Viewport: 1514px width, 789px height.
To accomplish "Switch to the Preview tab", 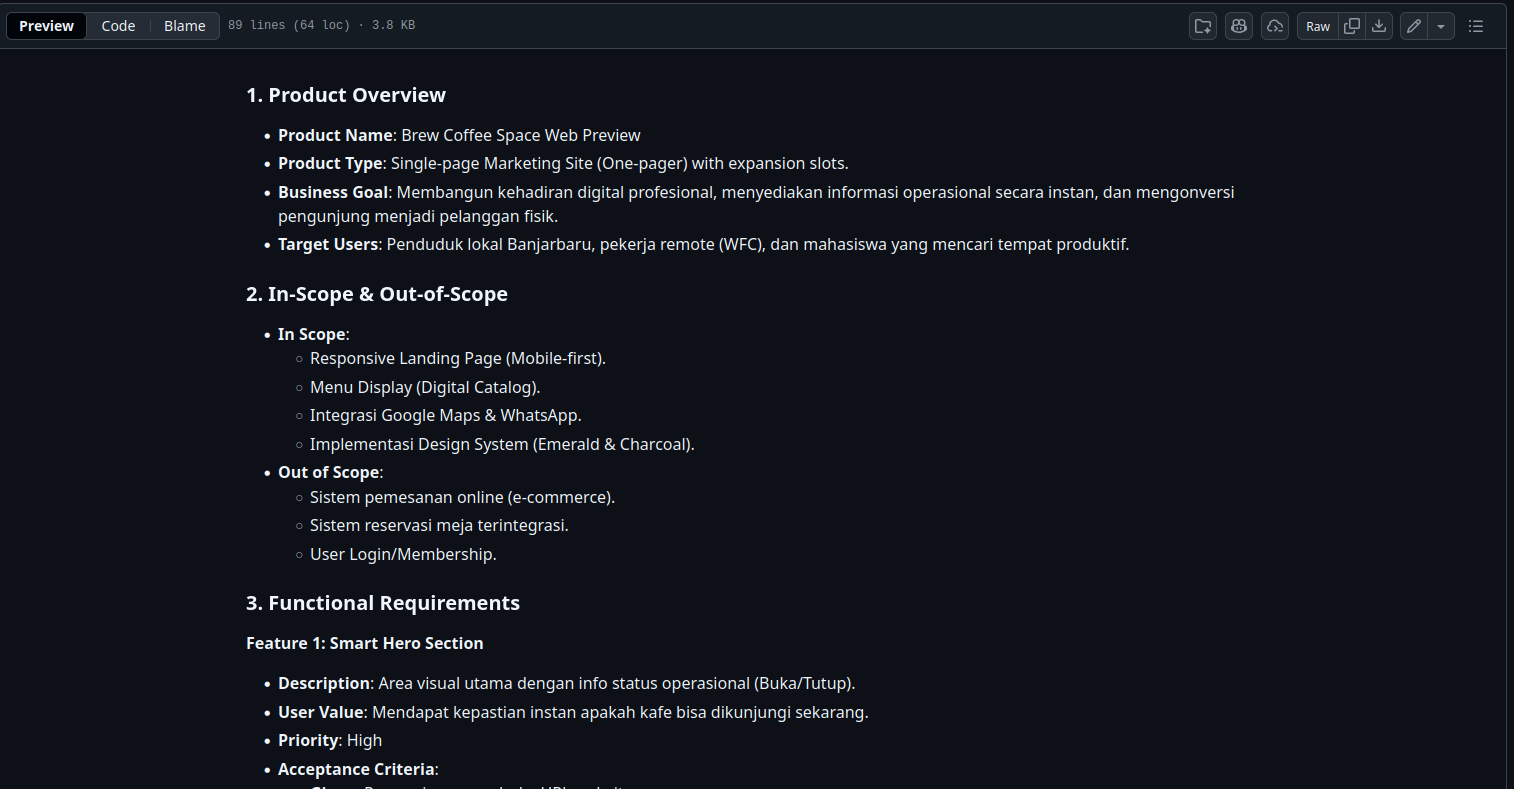I will [47, 26].
